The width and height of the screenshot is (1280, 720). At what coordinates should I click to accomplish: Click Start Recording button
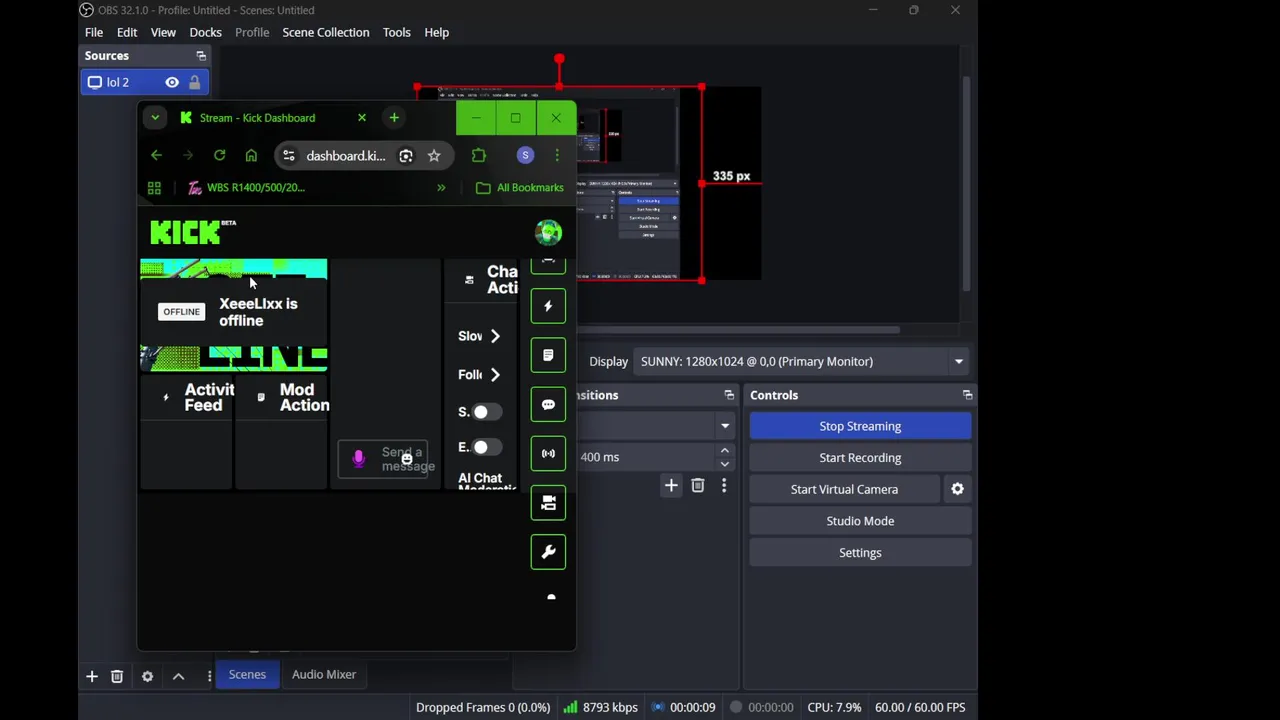860,458
